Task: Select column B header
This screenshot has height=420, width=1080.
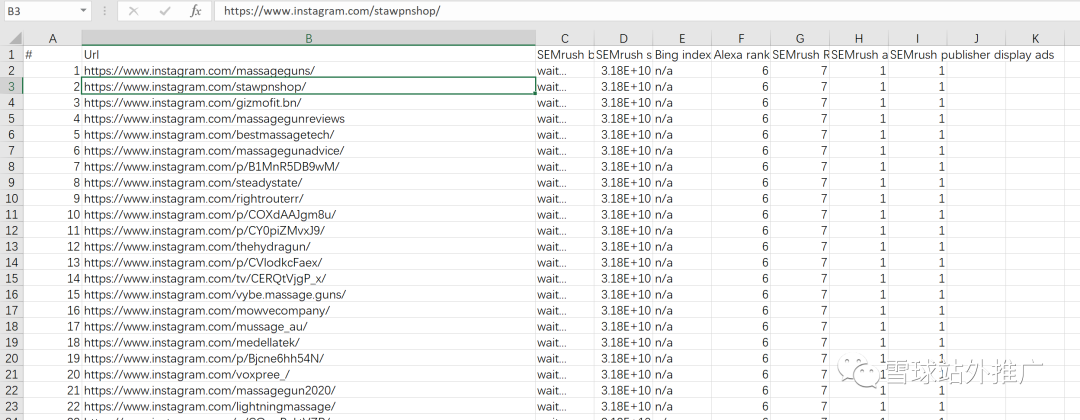Action: [x=308, y=38]
